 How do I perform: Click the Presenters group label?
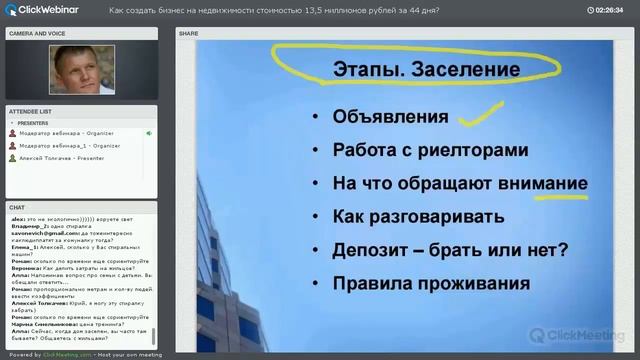click(x=33, y=123)
